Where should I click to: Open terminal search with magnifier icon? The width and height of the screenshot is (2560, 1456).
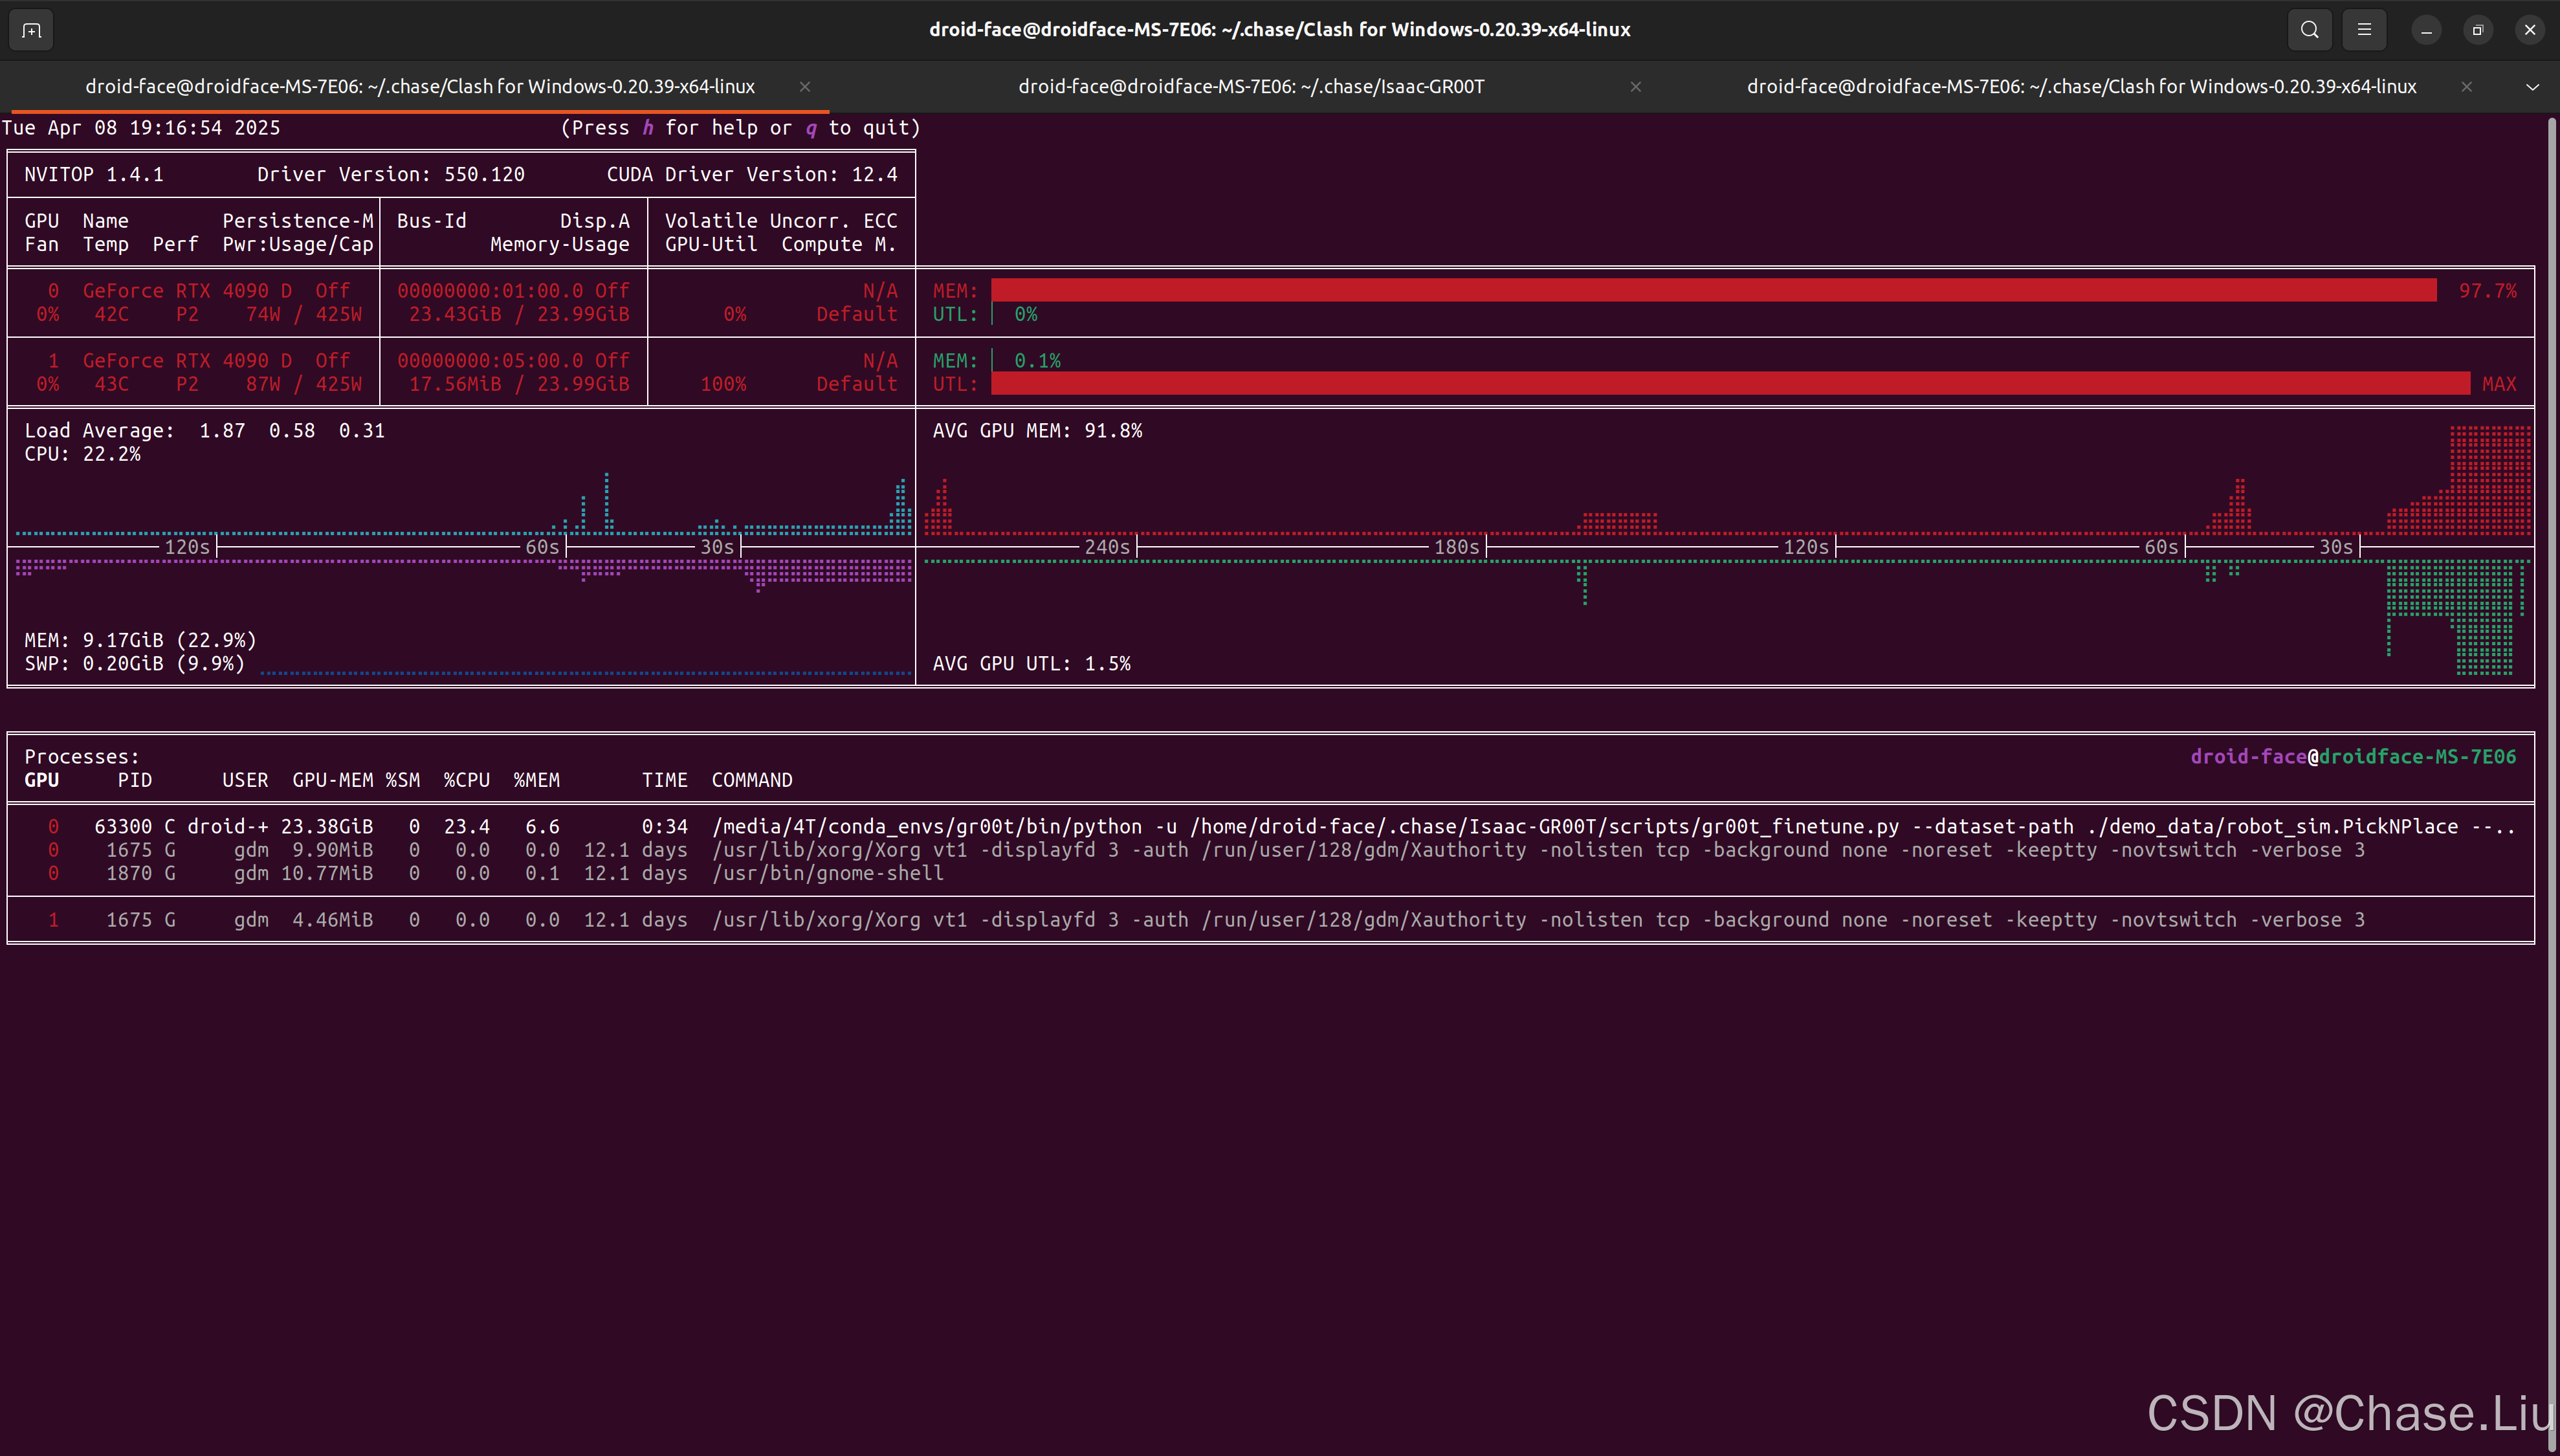[2309, 30]
